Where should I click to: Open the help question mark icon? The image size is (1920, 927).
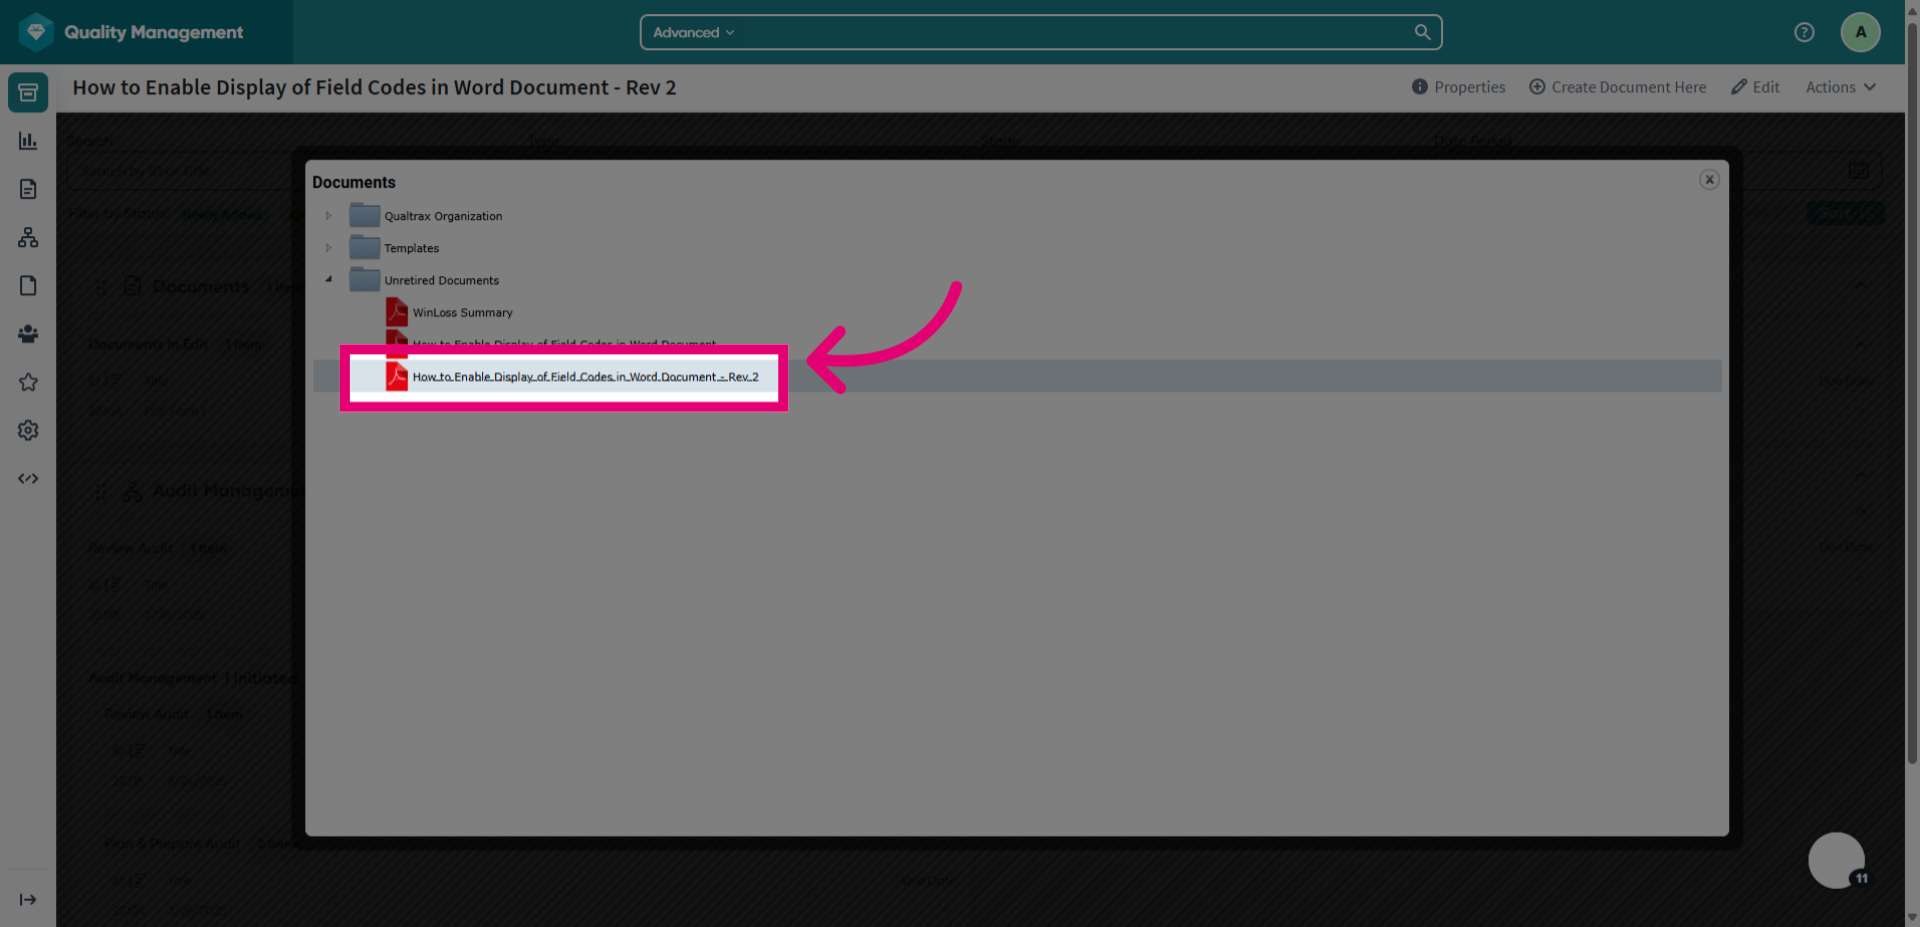pyautogui.click(x=1804, y=32)
